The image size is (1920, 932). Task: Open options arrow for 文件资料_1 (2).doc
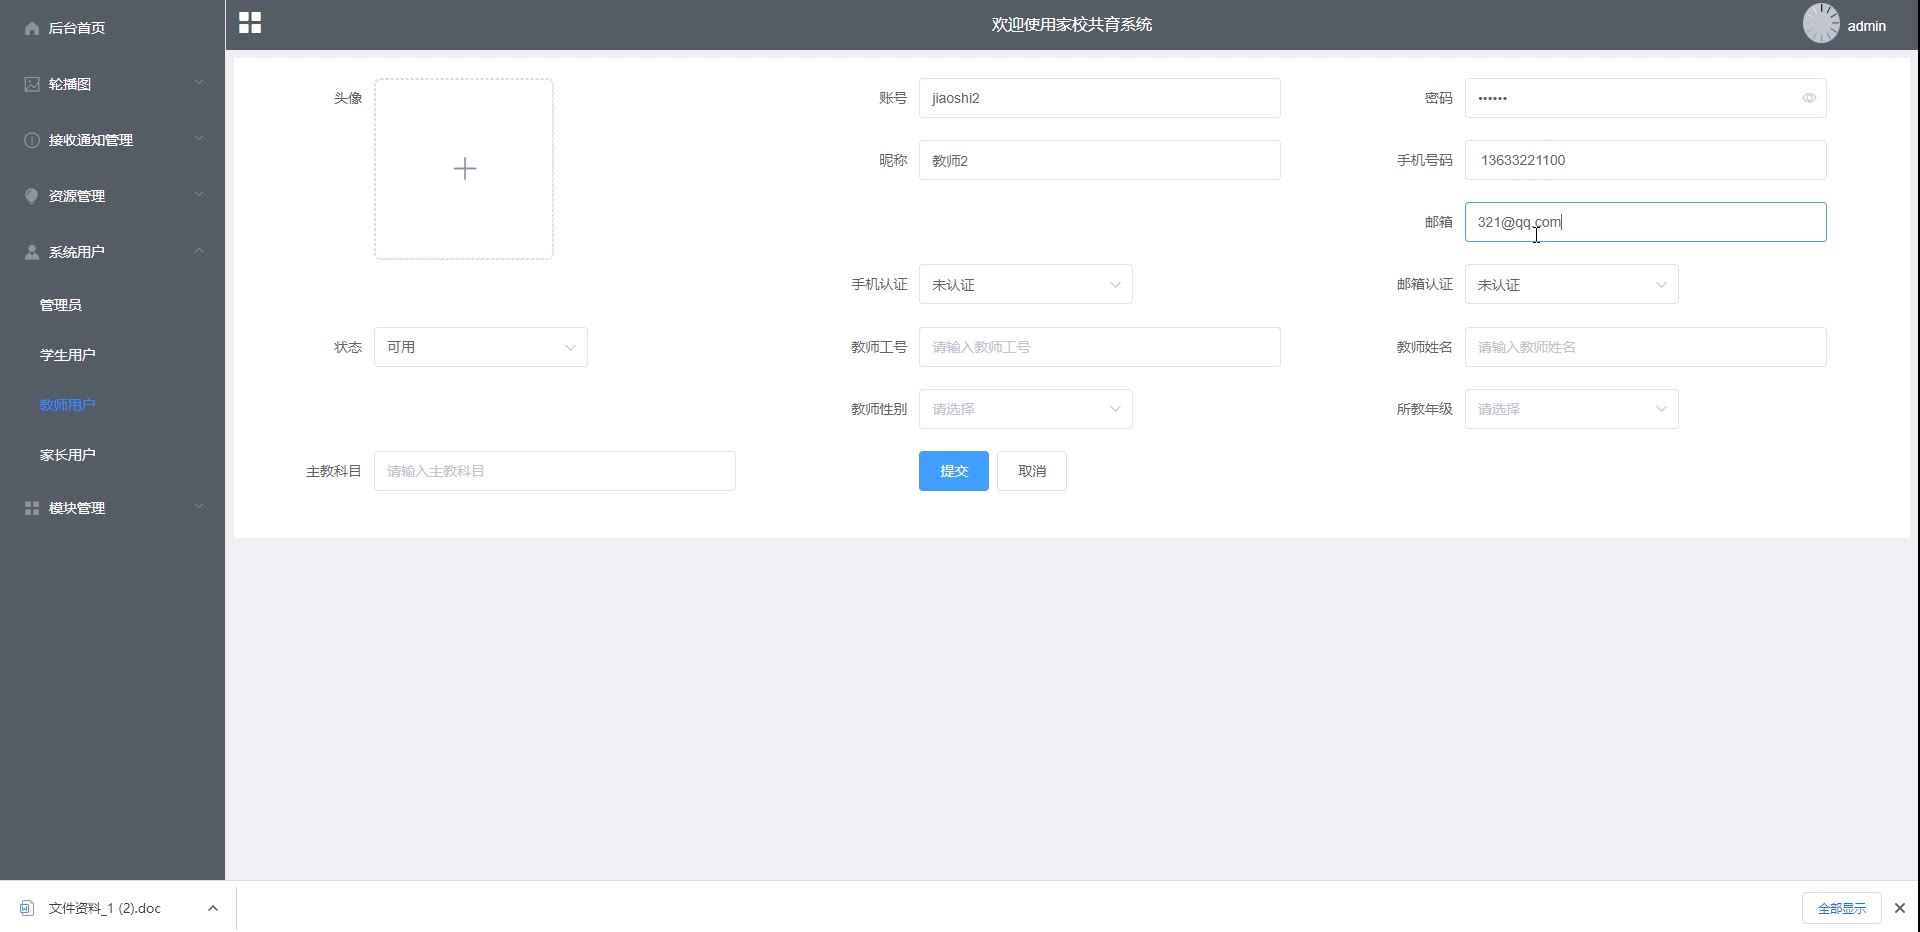point(212,908)
